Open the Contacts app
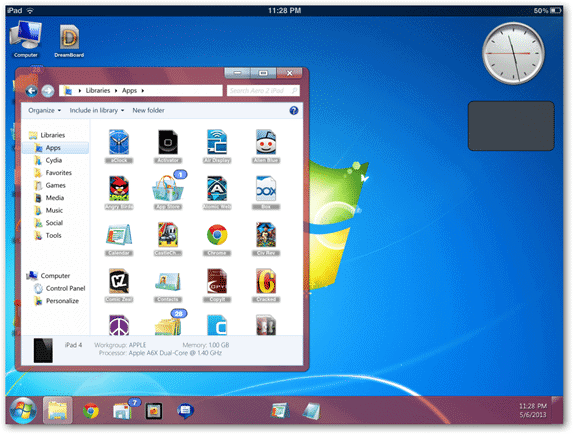Image resolution: width=573 pixels, height=434 pixels. [168, 281]
